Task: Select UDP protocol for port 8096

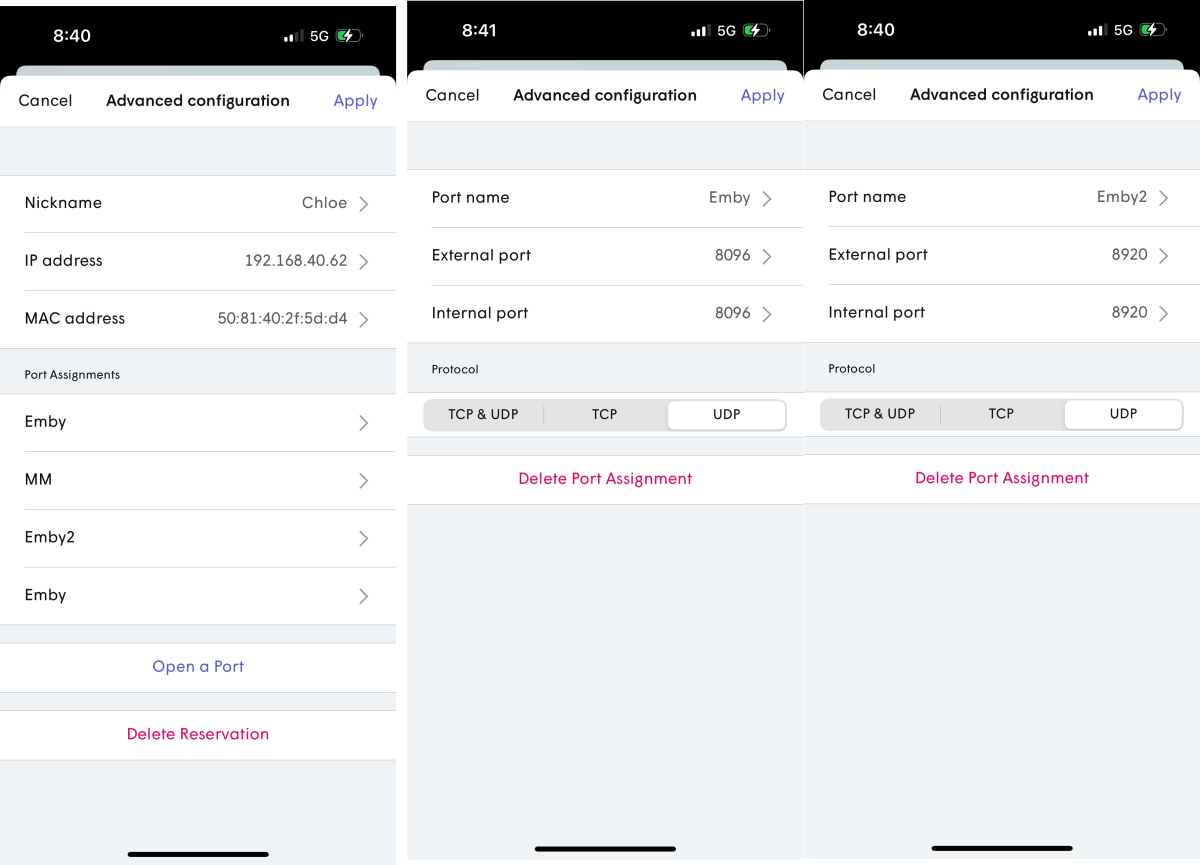Action: coord(727,415)
